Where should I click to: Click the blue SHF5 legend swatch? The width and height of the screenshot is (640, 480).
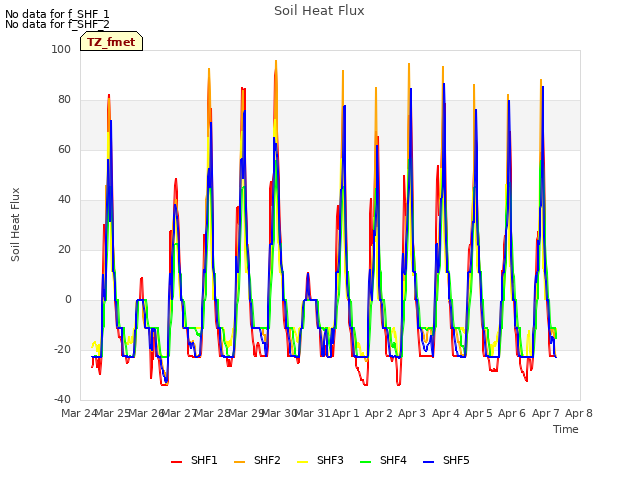pyautogui.click(x=429, y=462)
